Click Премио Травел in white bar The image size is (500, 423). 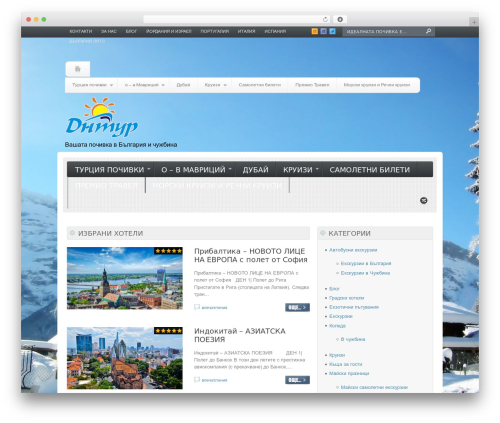point(312,85)
